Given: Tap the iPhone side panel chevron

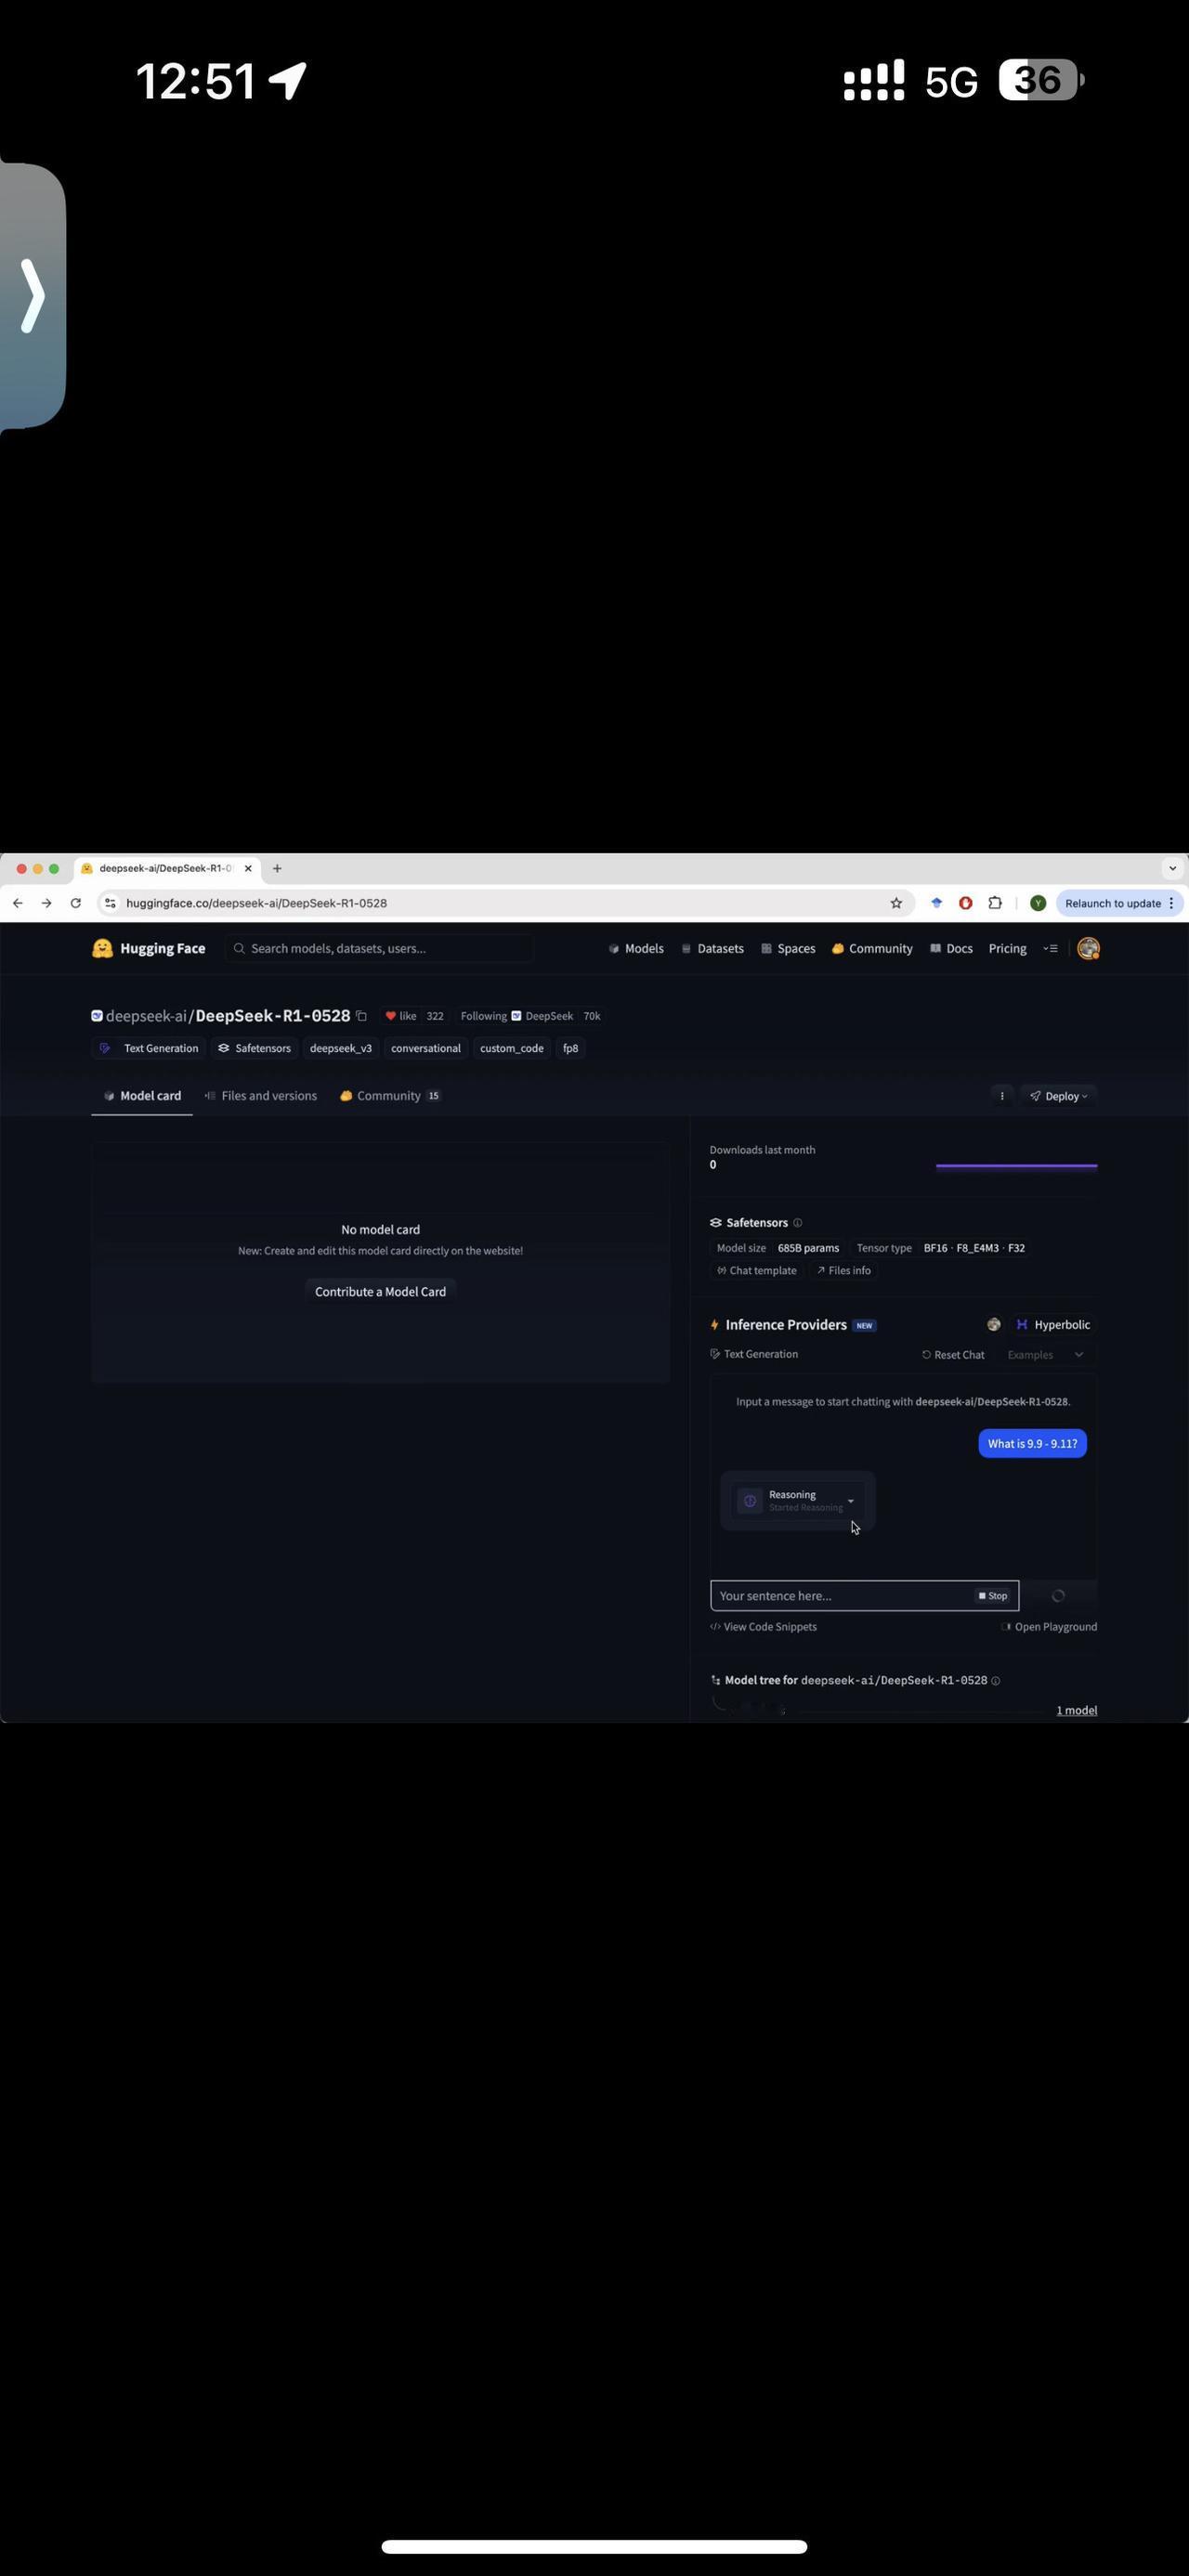Looking at the screenshot, I should pyautogui.click(x=33, y=296).
